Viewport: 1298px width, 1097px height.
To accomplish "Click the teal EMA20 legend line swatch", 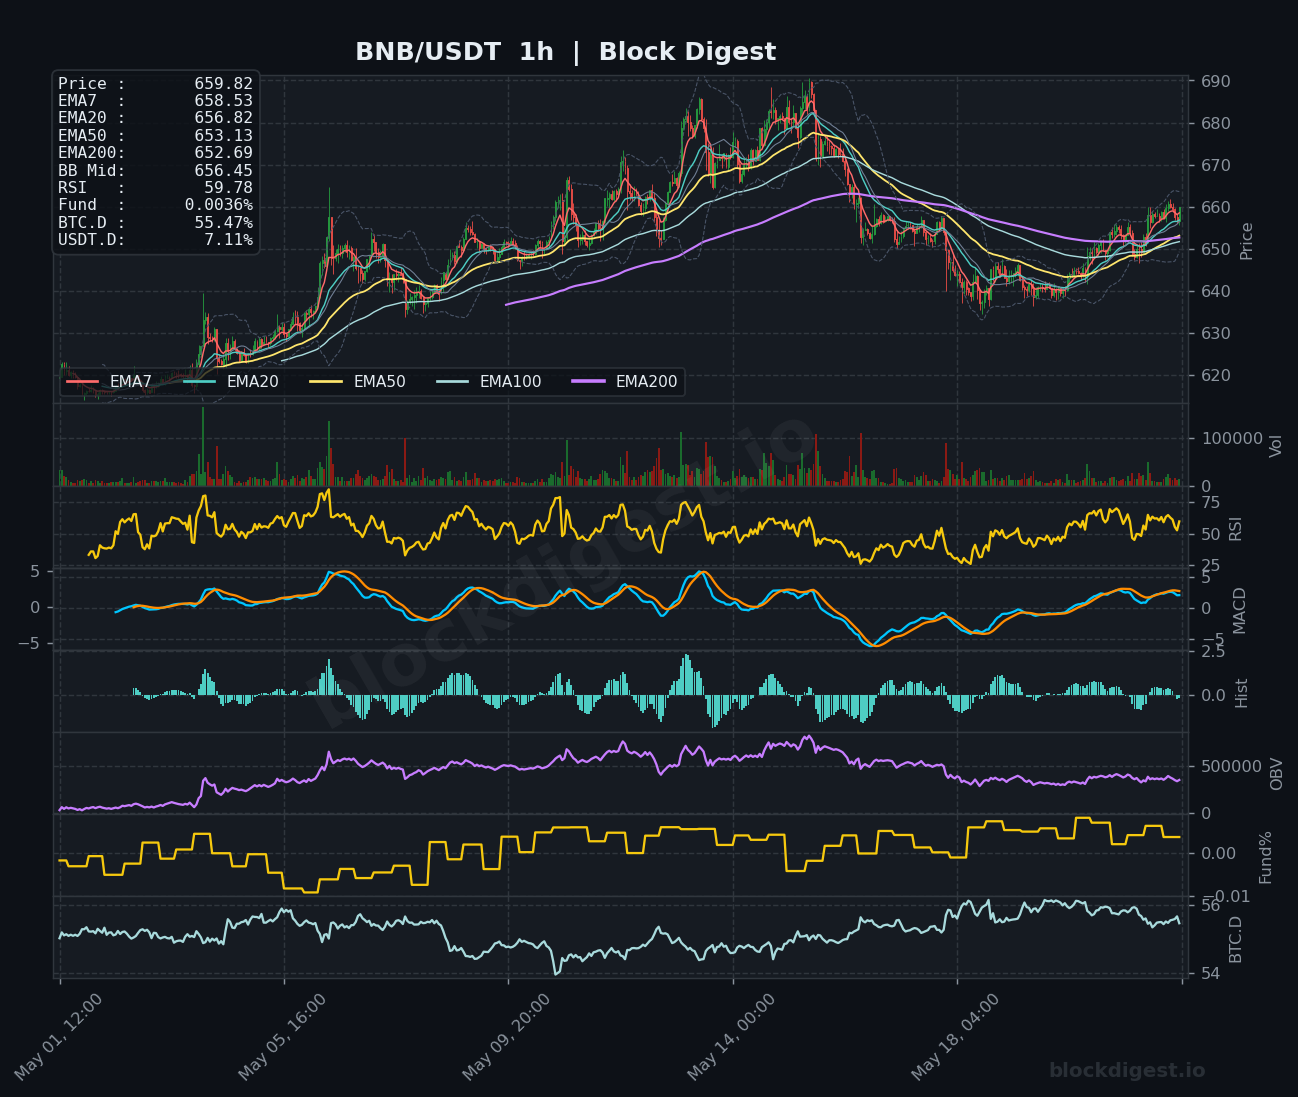I will (199, 382).
